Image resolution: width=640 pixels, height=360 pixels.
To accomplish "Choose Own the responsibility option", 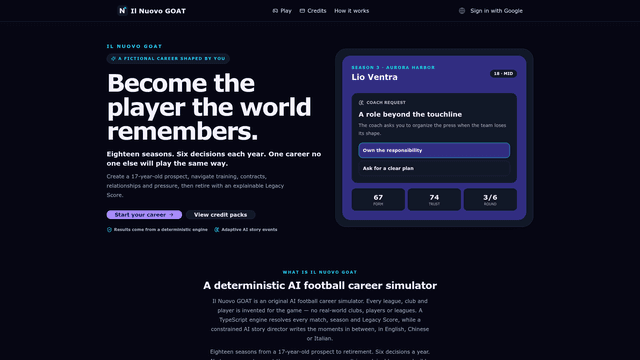I will point(434,150).
